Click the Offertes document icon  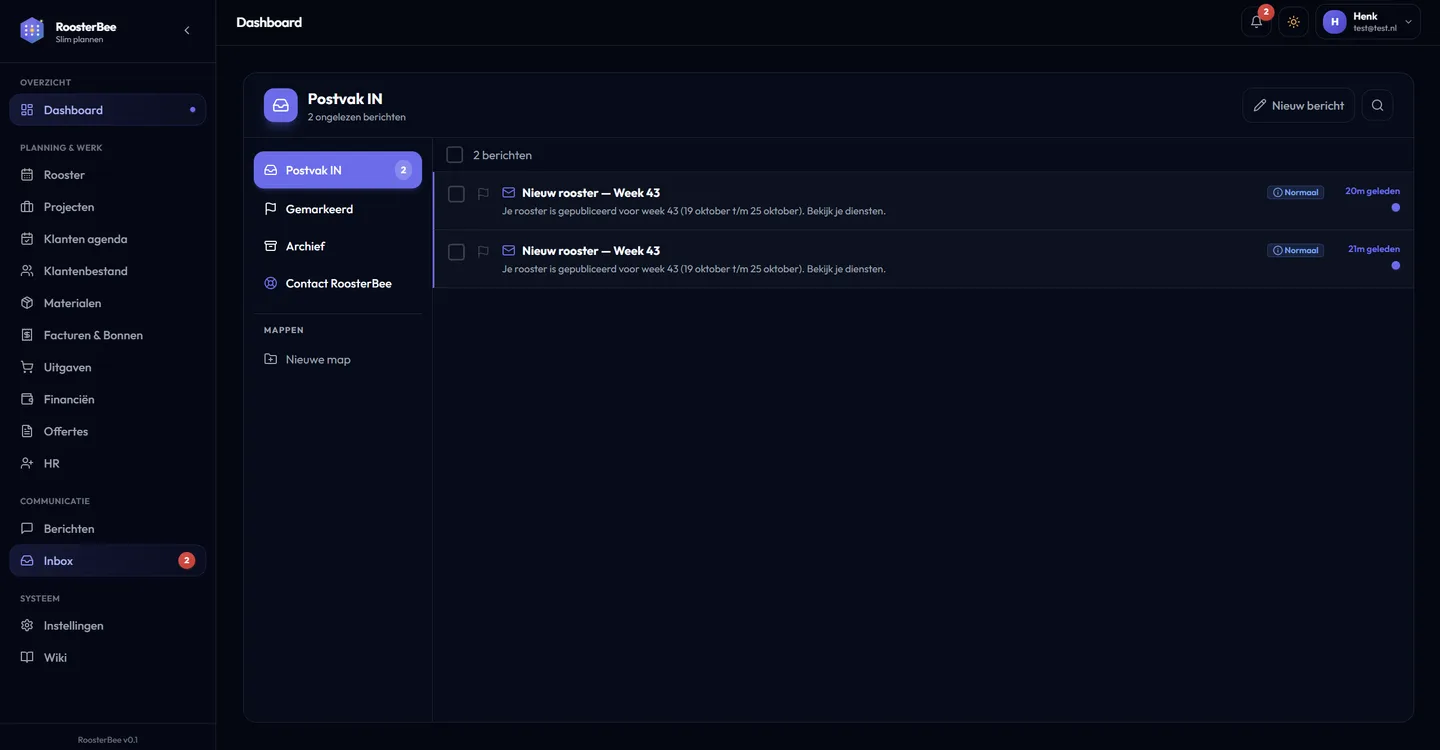pyautogui.click(x=27, y=431)
